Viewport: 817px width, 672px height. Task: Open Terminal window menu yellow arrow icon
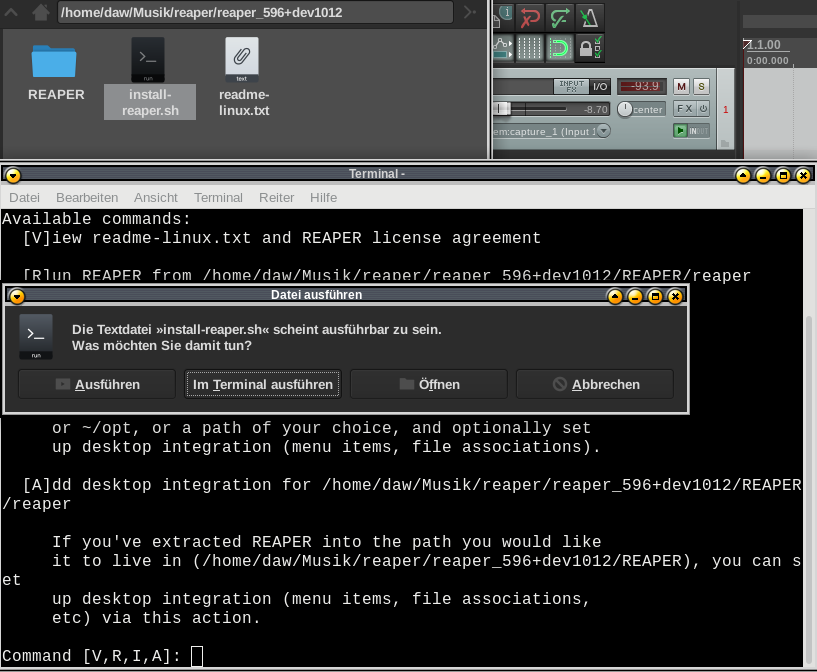pos(13,176)
